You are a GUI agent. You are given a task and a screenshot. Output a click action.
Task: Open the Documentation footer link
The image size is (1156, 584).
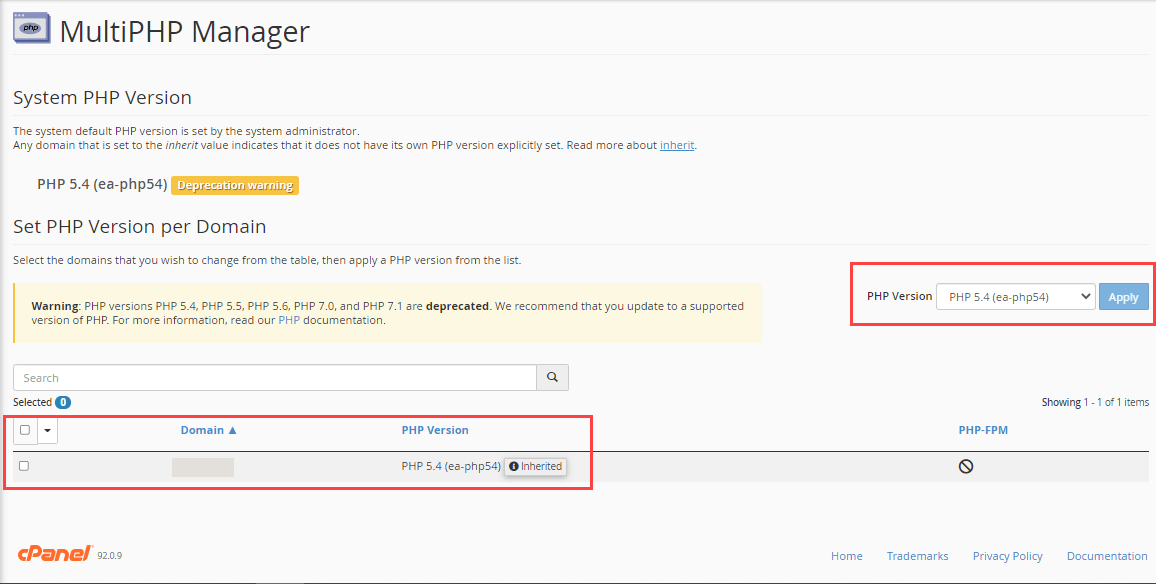pos(1107,556)
